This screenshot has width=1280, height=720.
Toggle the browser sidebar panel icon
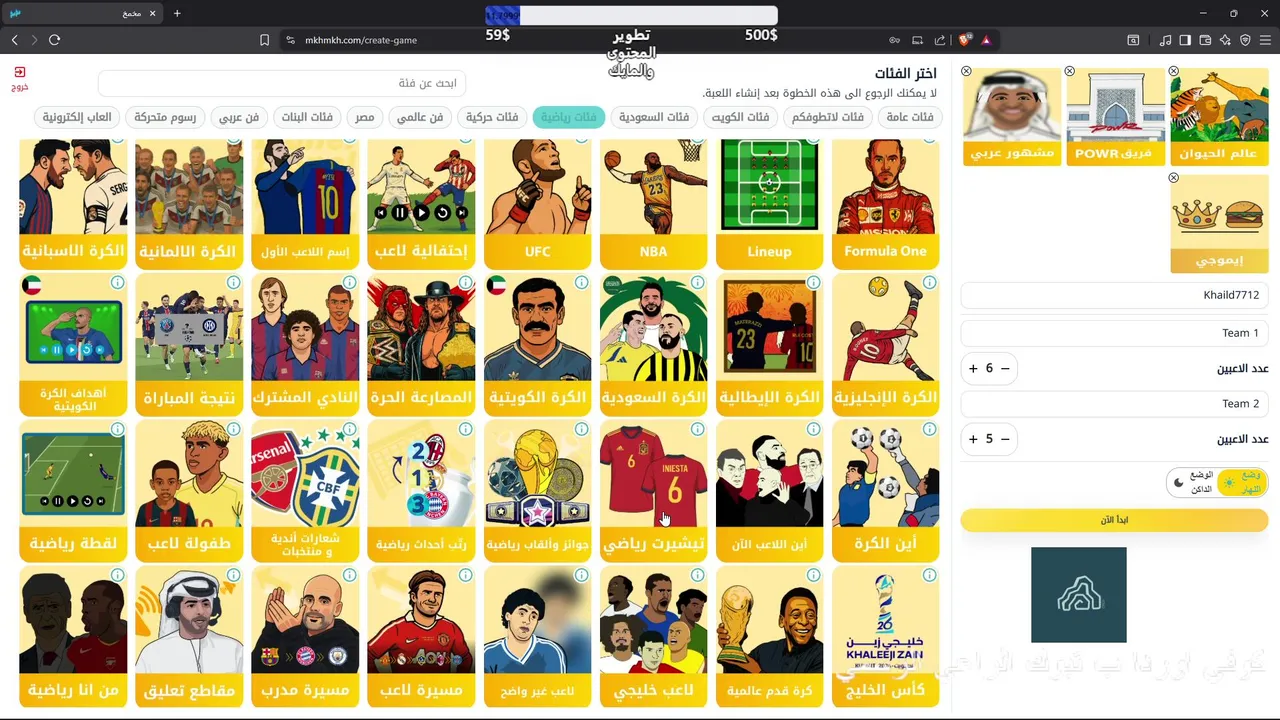pyautogui.click(x=1185, y=40)
